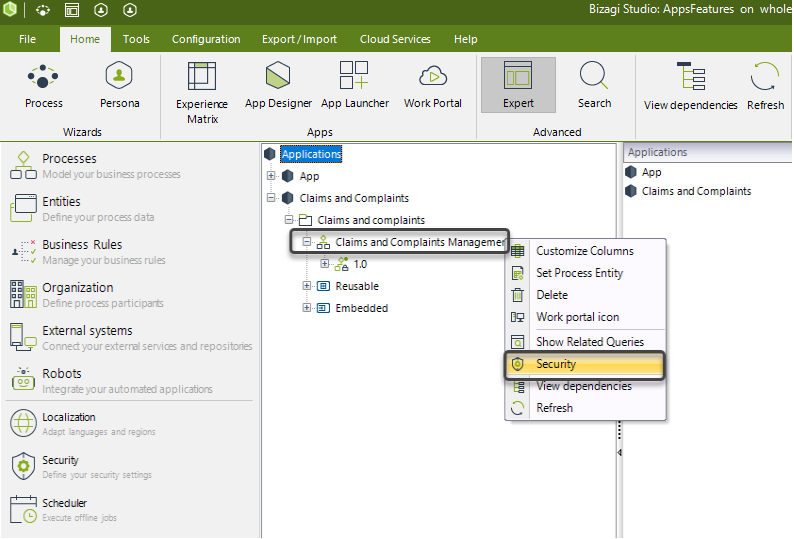Select Expert view button
Screen dimensions: 794x539
pyautogui.click(x=518, y=85)
